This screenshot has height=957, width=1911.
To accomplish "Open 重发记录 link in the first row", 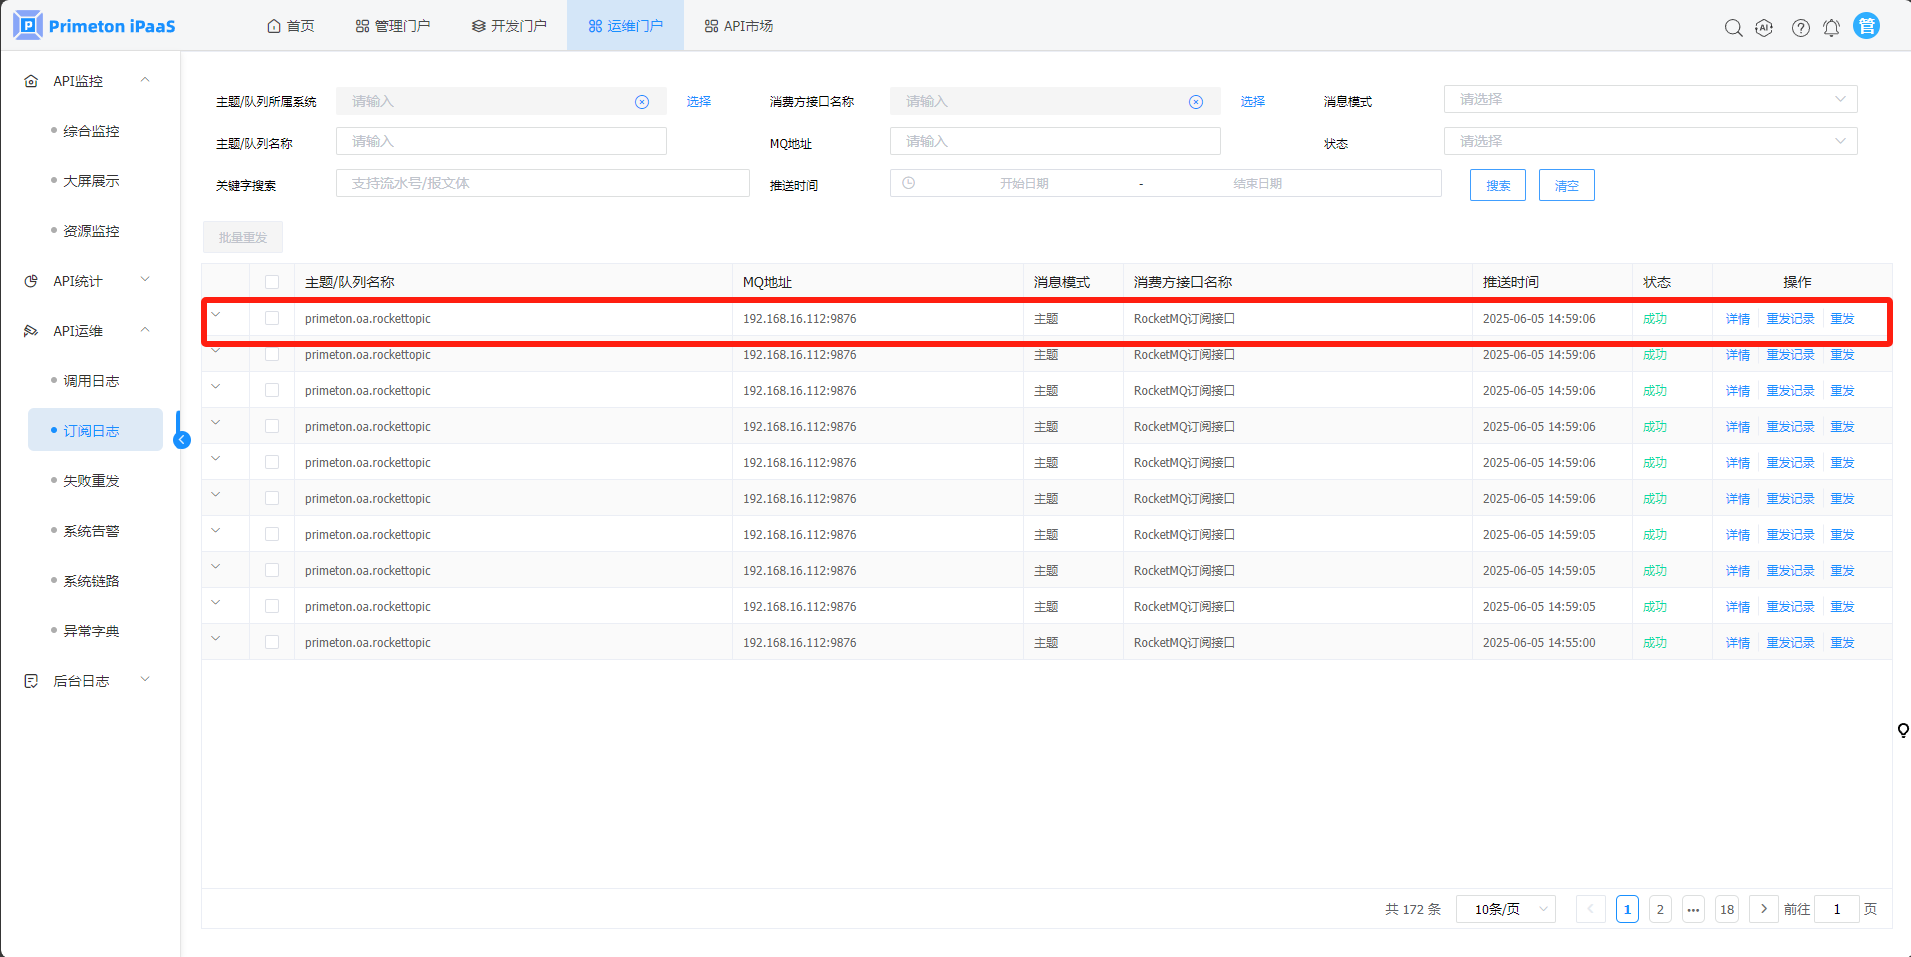I will click(x=1789, y=319).
